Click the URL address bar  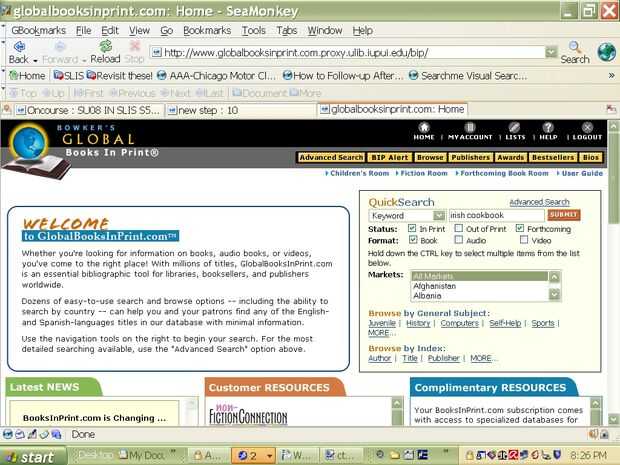coord(347,52)
